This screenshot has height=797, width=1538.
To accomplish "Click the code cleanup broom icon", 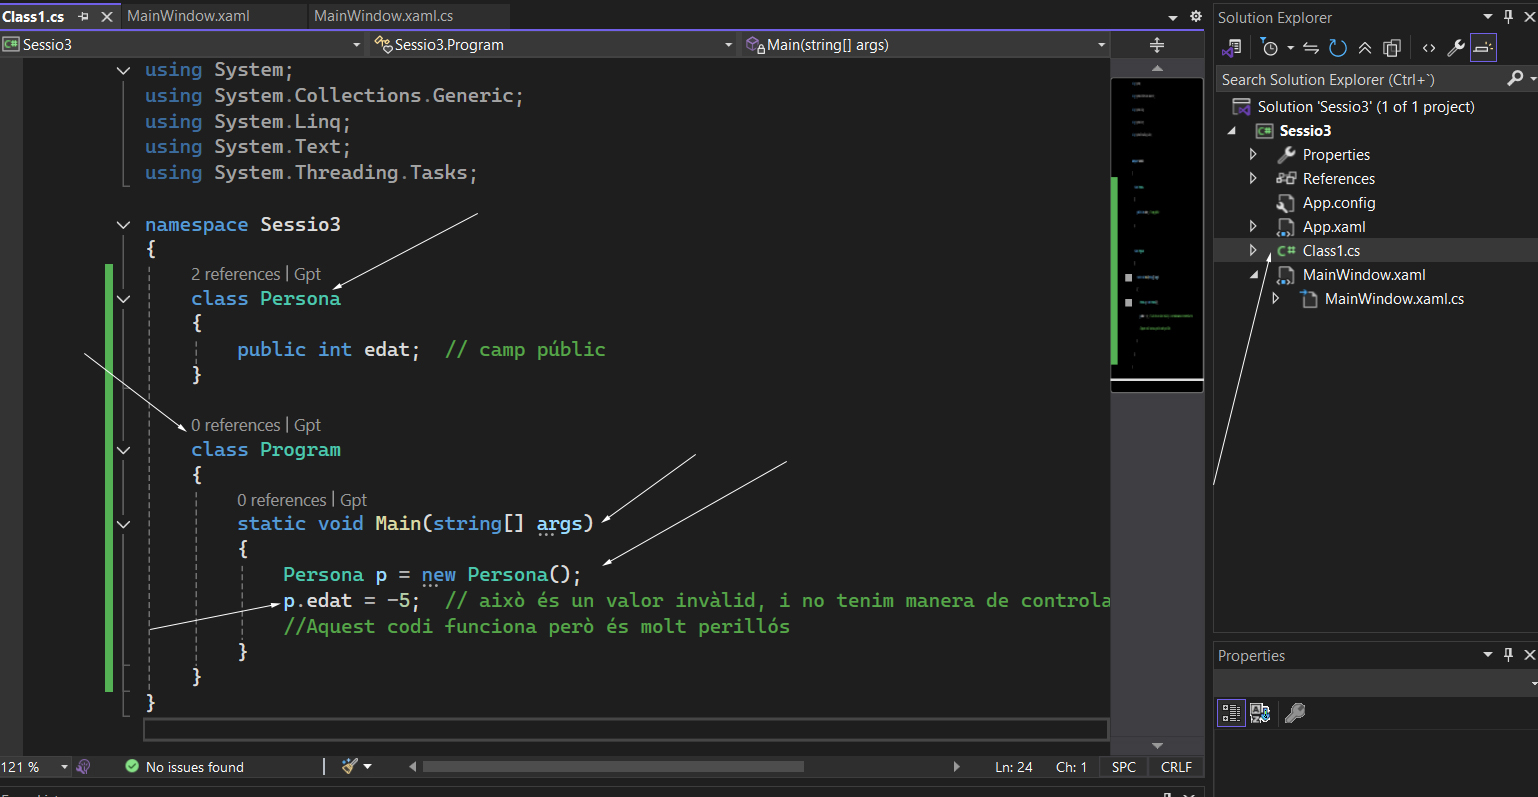I will pyautogui.click(x=349, y=766).
